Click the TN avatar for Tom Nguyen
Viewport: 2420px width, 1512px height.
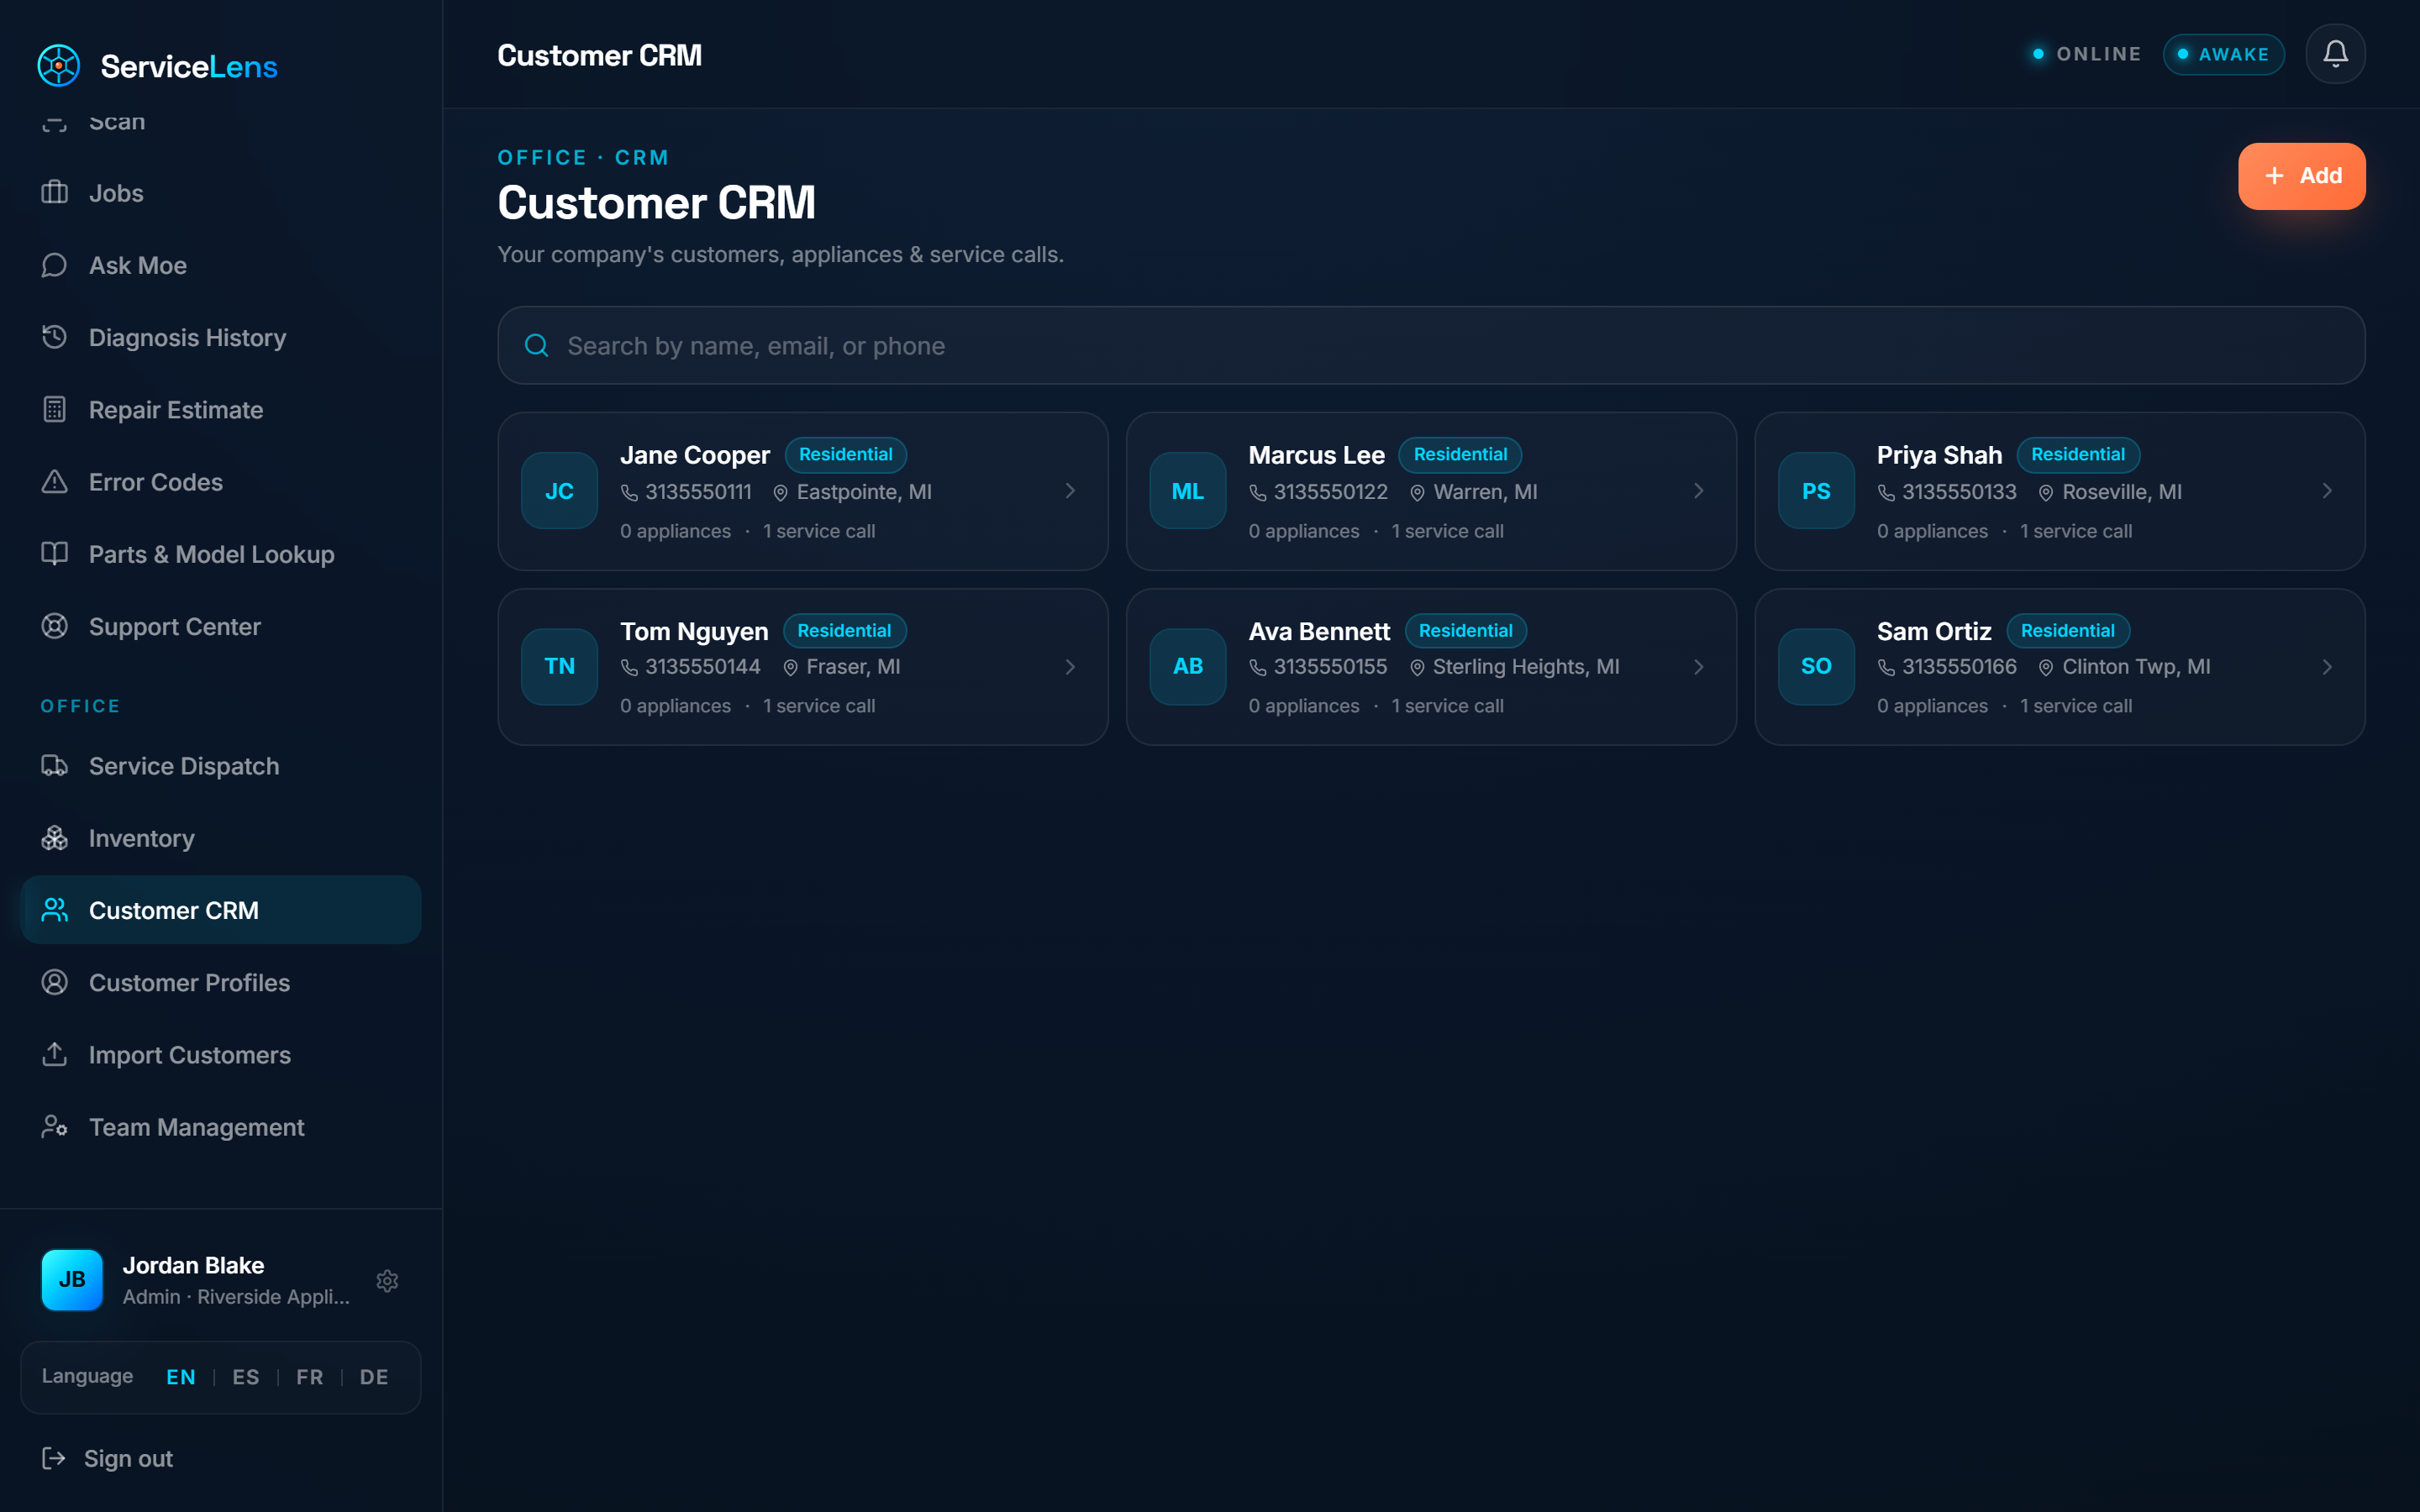pos(559,666)
